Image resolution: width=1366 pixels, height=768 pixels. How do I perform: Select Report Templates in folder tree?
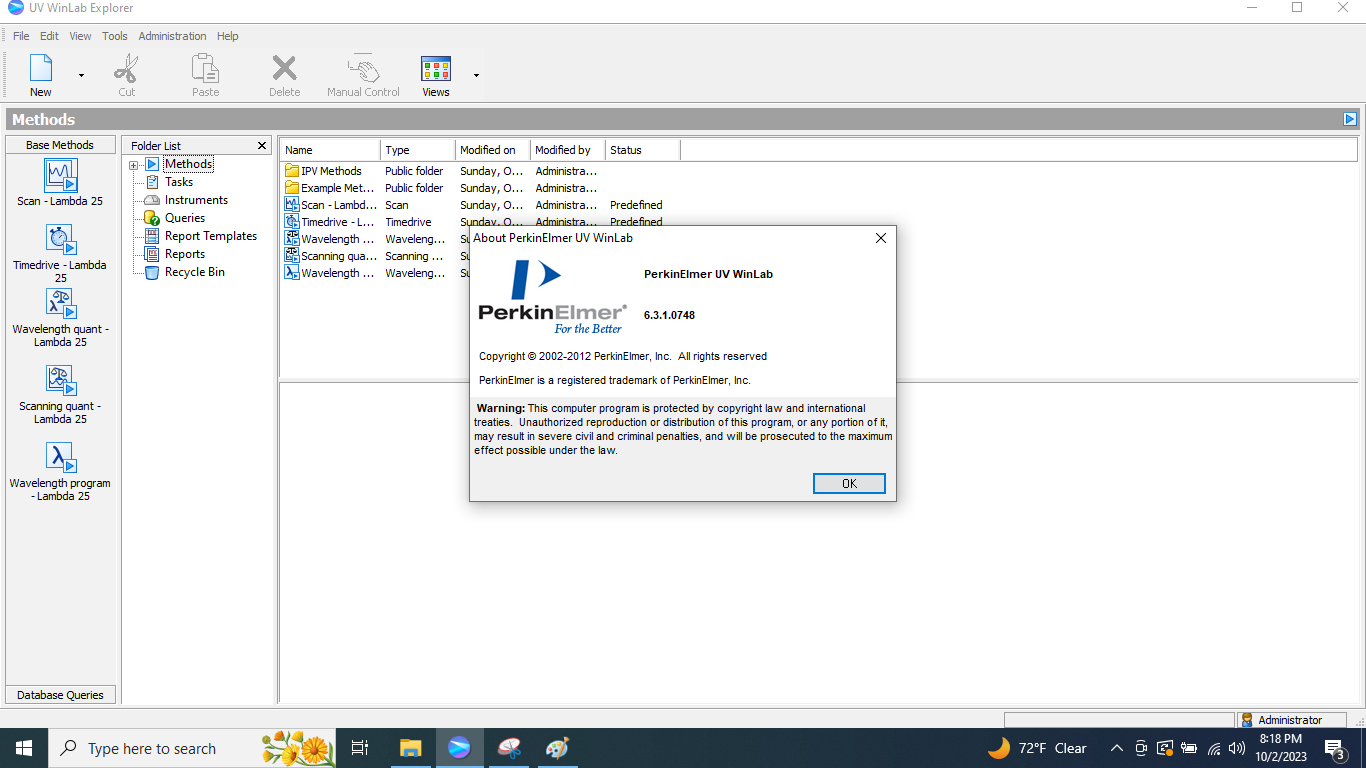(x=211, y=236)
